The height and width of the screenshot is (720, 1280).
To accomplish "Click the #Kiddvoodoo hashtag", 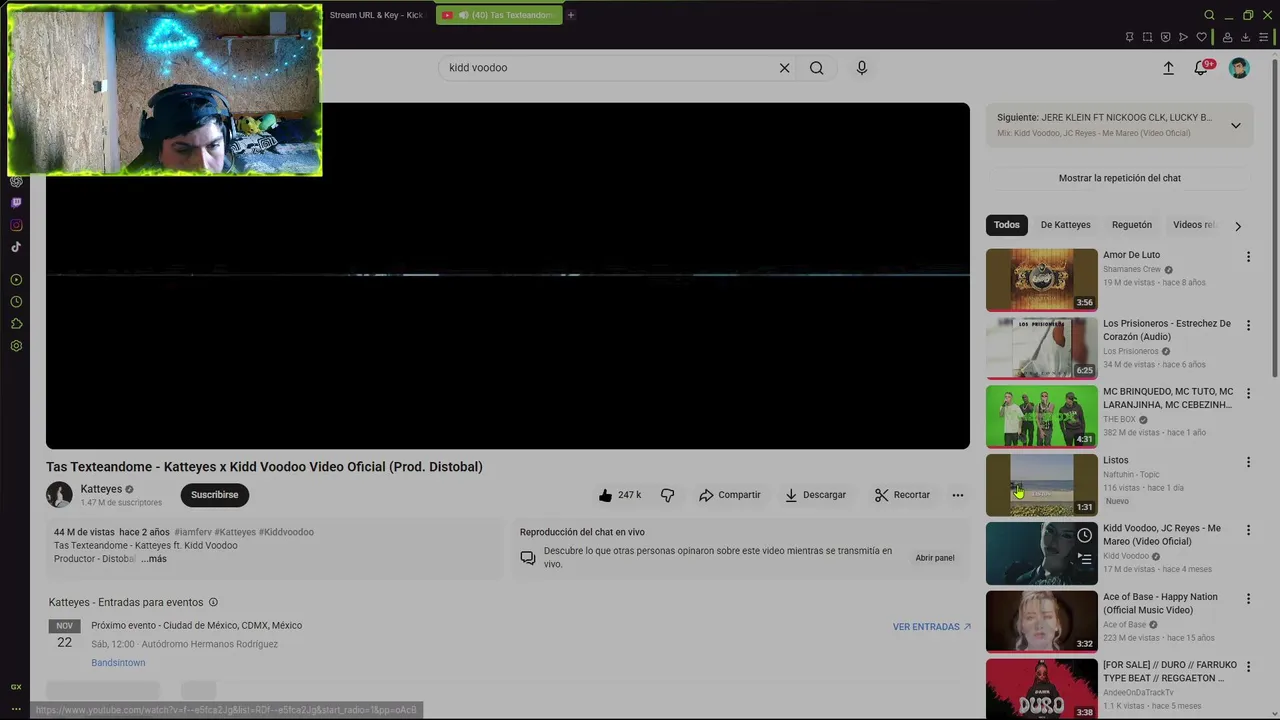I will [286, 532].
